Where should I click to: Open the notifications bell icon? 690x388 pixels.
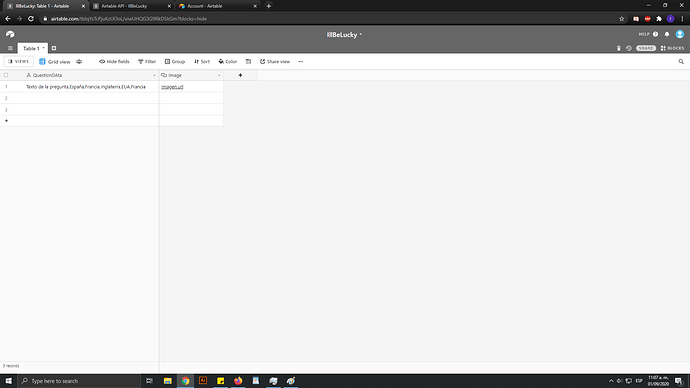667,34
